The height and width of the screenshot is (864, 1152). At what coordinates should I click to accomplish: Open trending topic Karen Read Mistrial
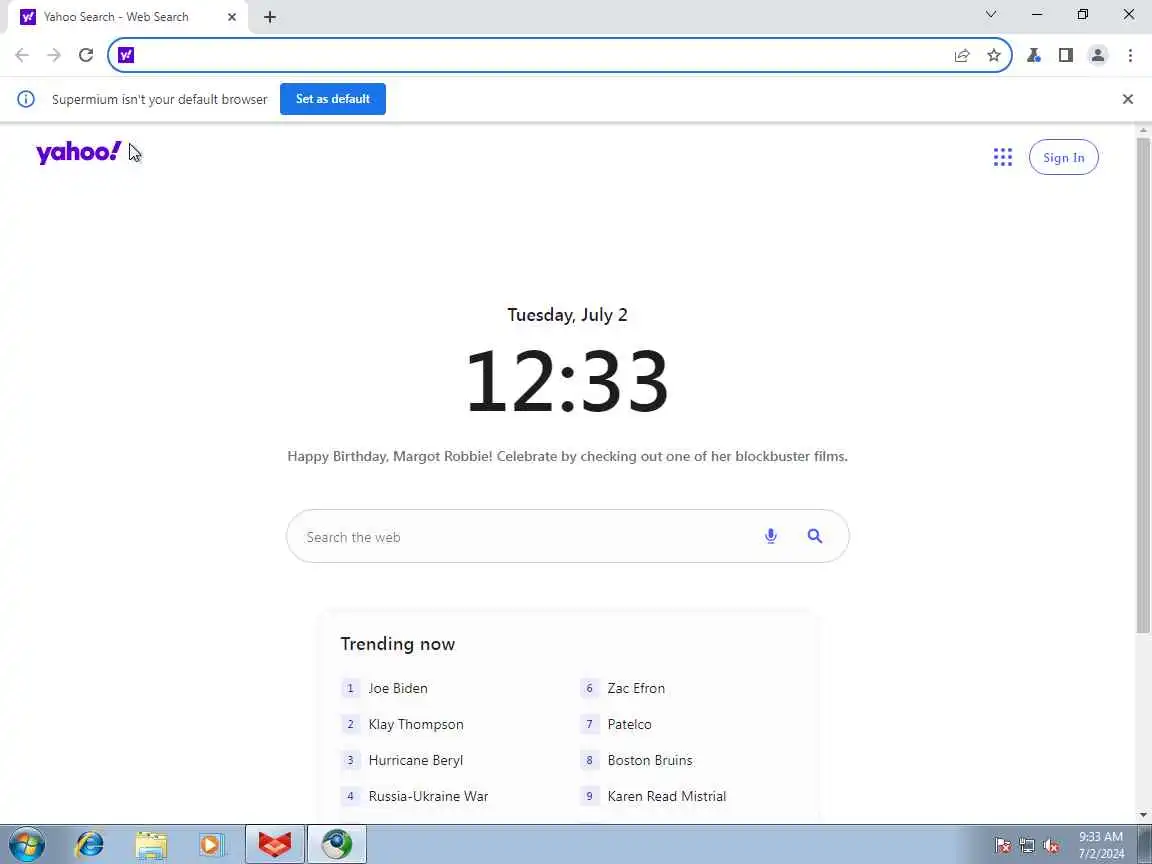click(667, 796)
